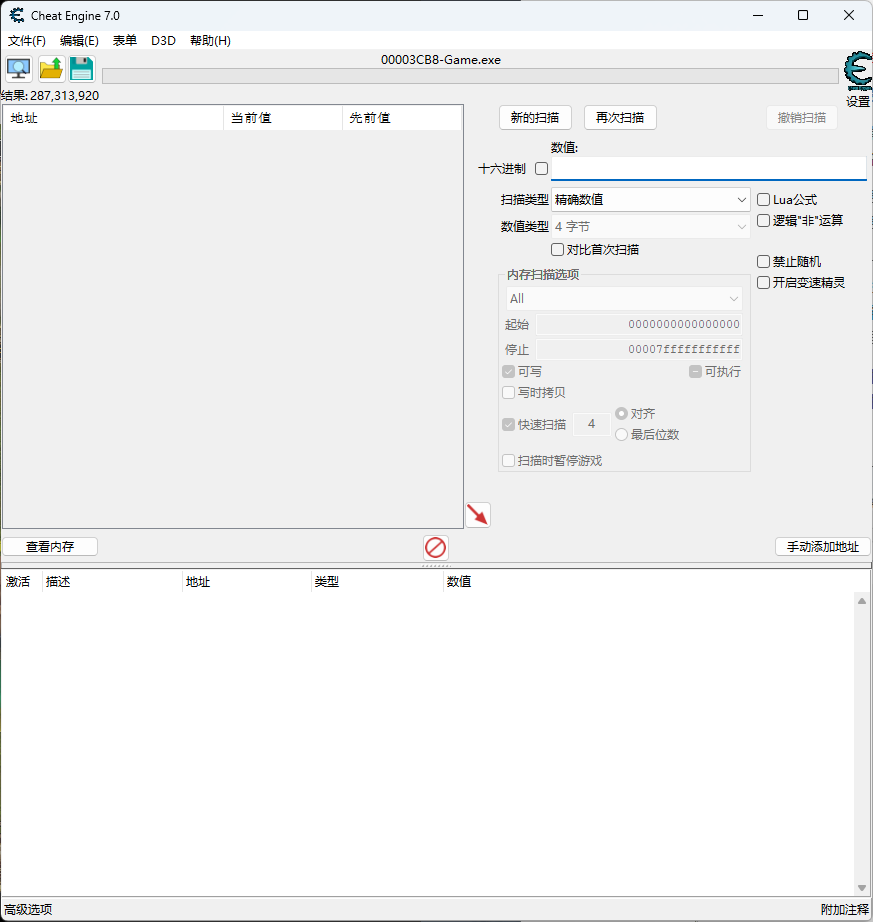Image resolution: width=873 pixels, height=922 pixels.
Task: Click the 当前值 column header
Action: click(x=283, y=118)
